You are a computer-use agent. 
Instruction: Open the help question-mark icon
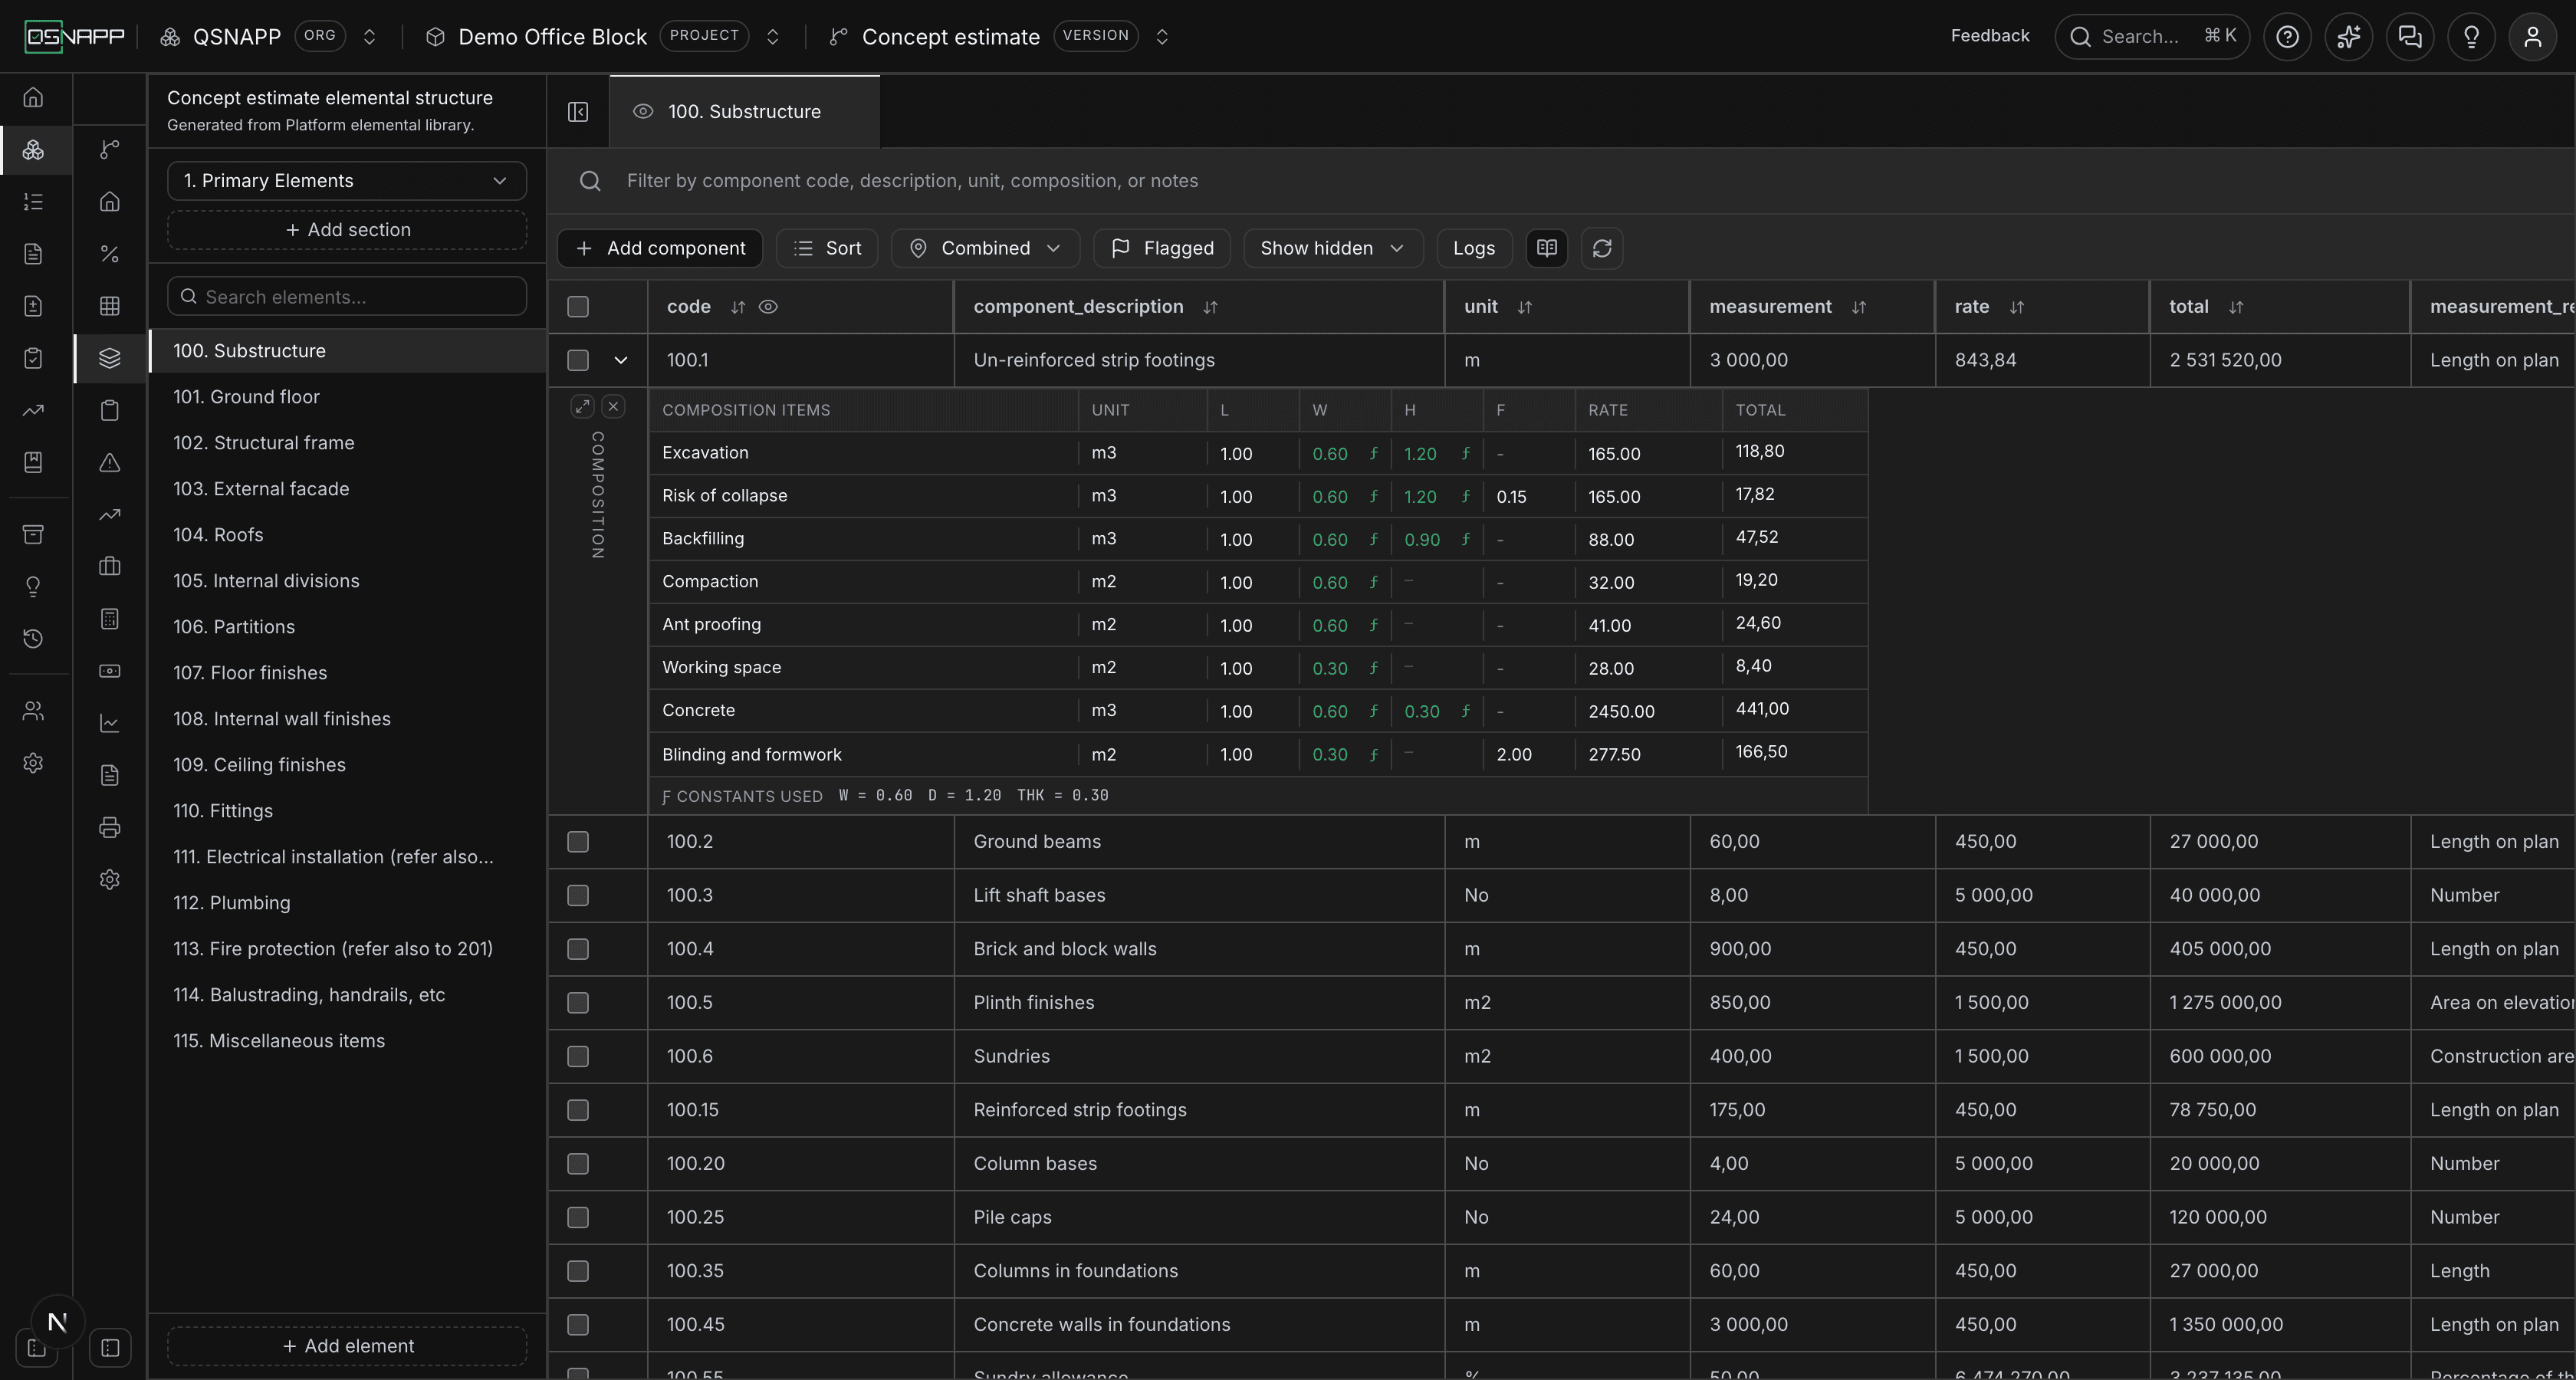pos(2287,37)
